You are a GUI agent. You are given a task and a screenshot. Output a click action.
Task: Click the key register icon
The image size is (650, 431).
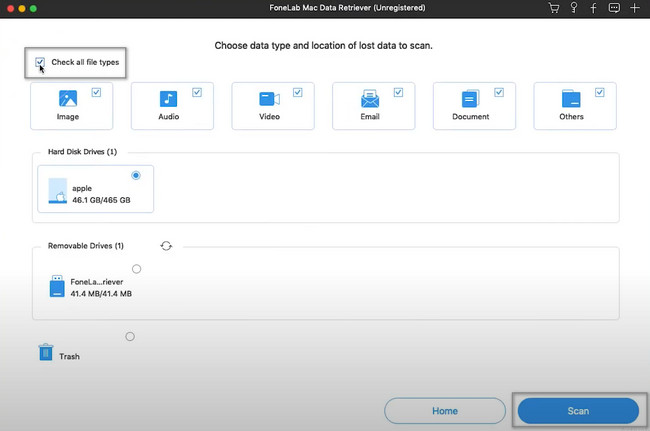(573, 8)
